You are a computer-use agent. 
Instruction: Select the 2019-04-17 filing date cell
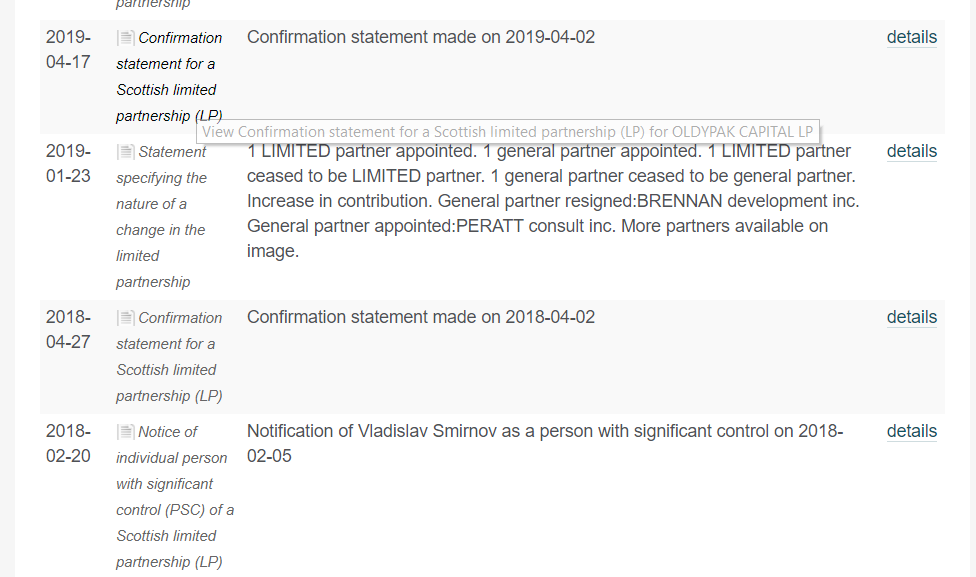(68, 50)
